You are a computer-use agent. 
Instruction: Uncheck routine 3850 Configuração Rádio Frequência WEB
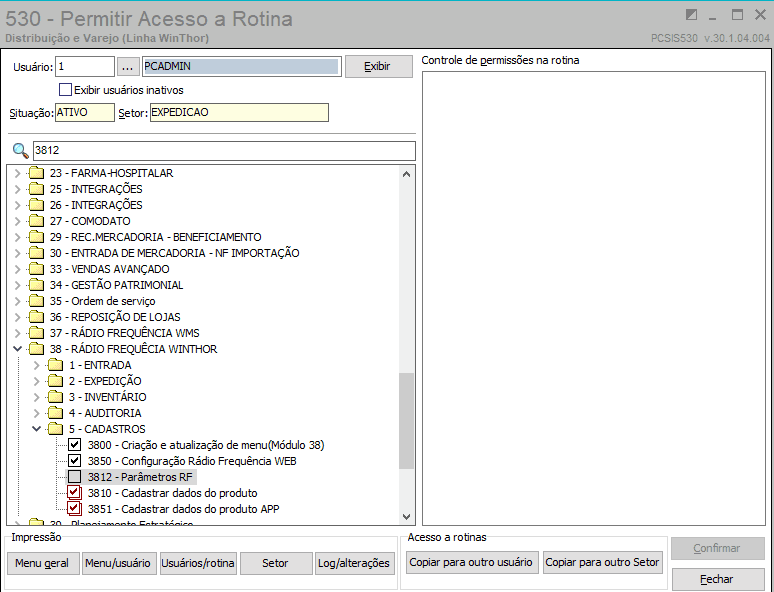pos(75,461)
